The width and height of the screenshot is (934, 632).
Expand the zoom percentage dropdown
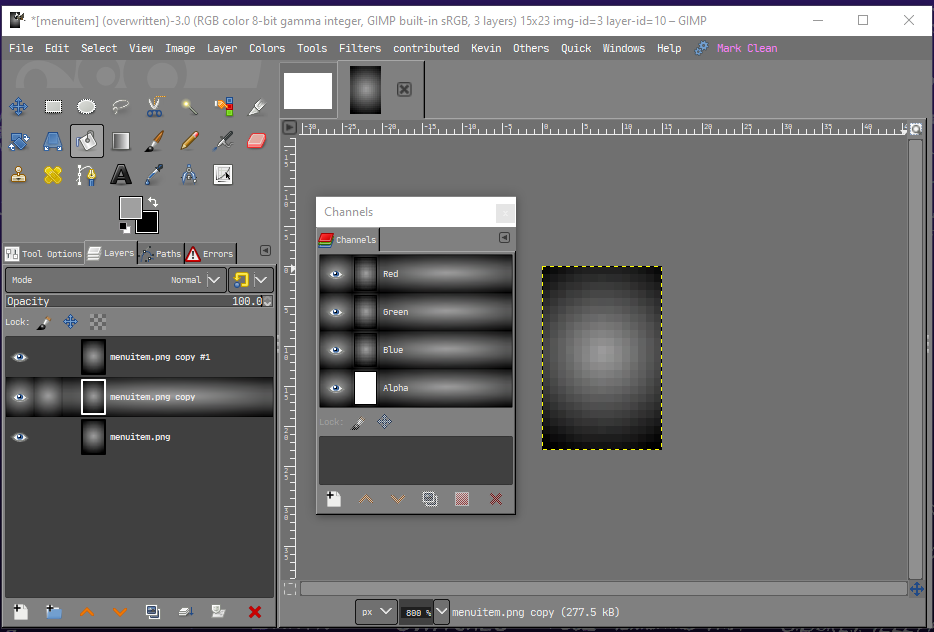click(441, 611)
